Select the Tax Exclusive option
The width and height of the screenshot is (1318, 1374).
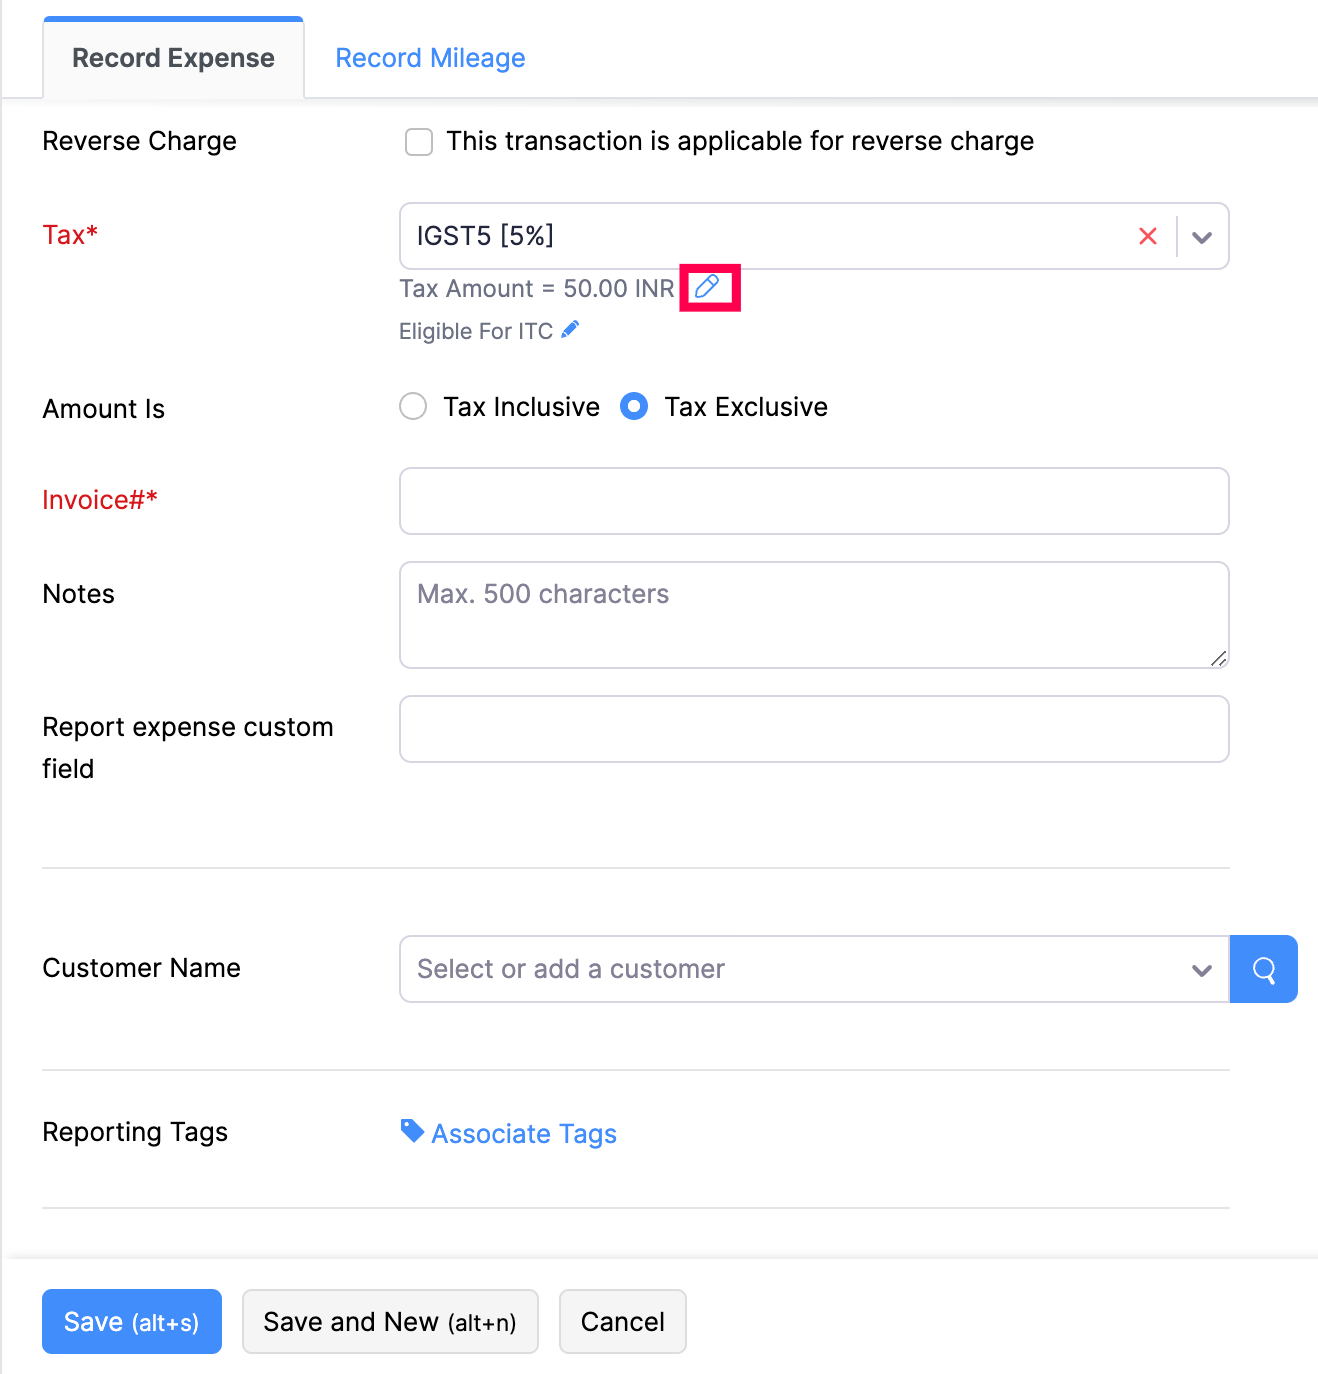coord(634,406)
